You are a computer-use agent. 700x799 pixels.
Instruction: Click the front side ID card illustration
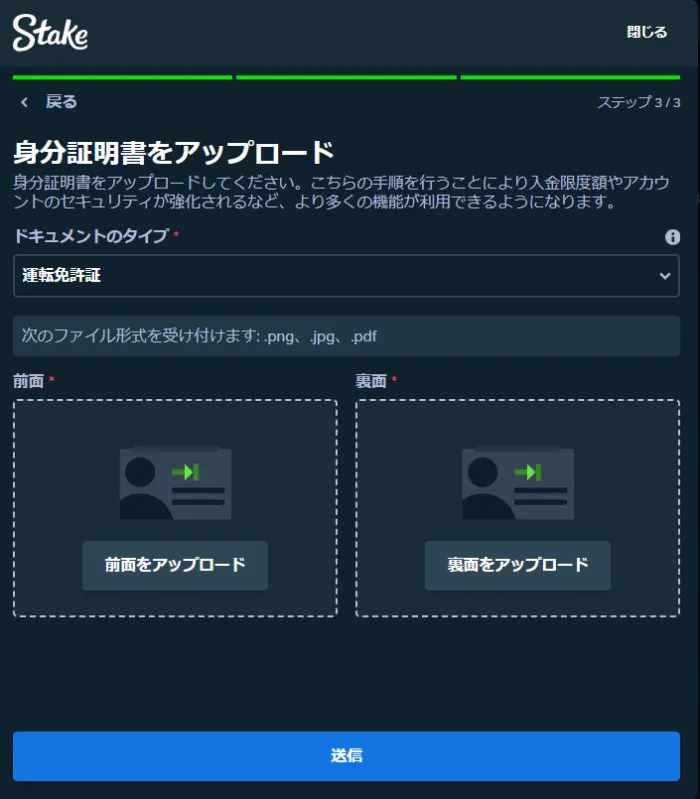(x=175, y=483)
